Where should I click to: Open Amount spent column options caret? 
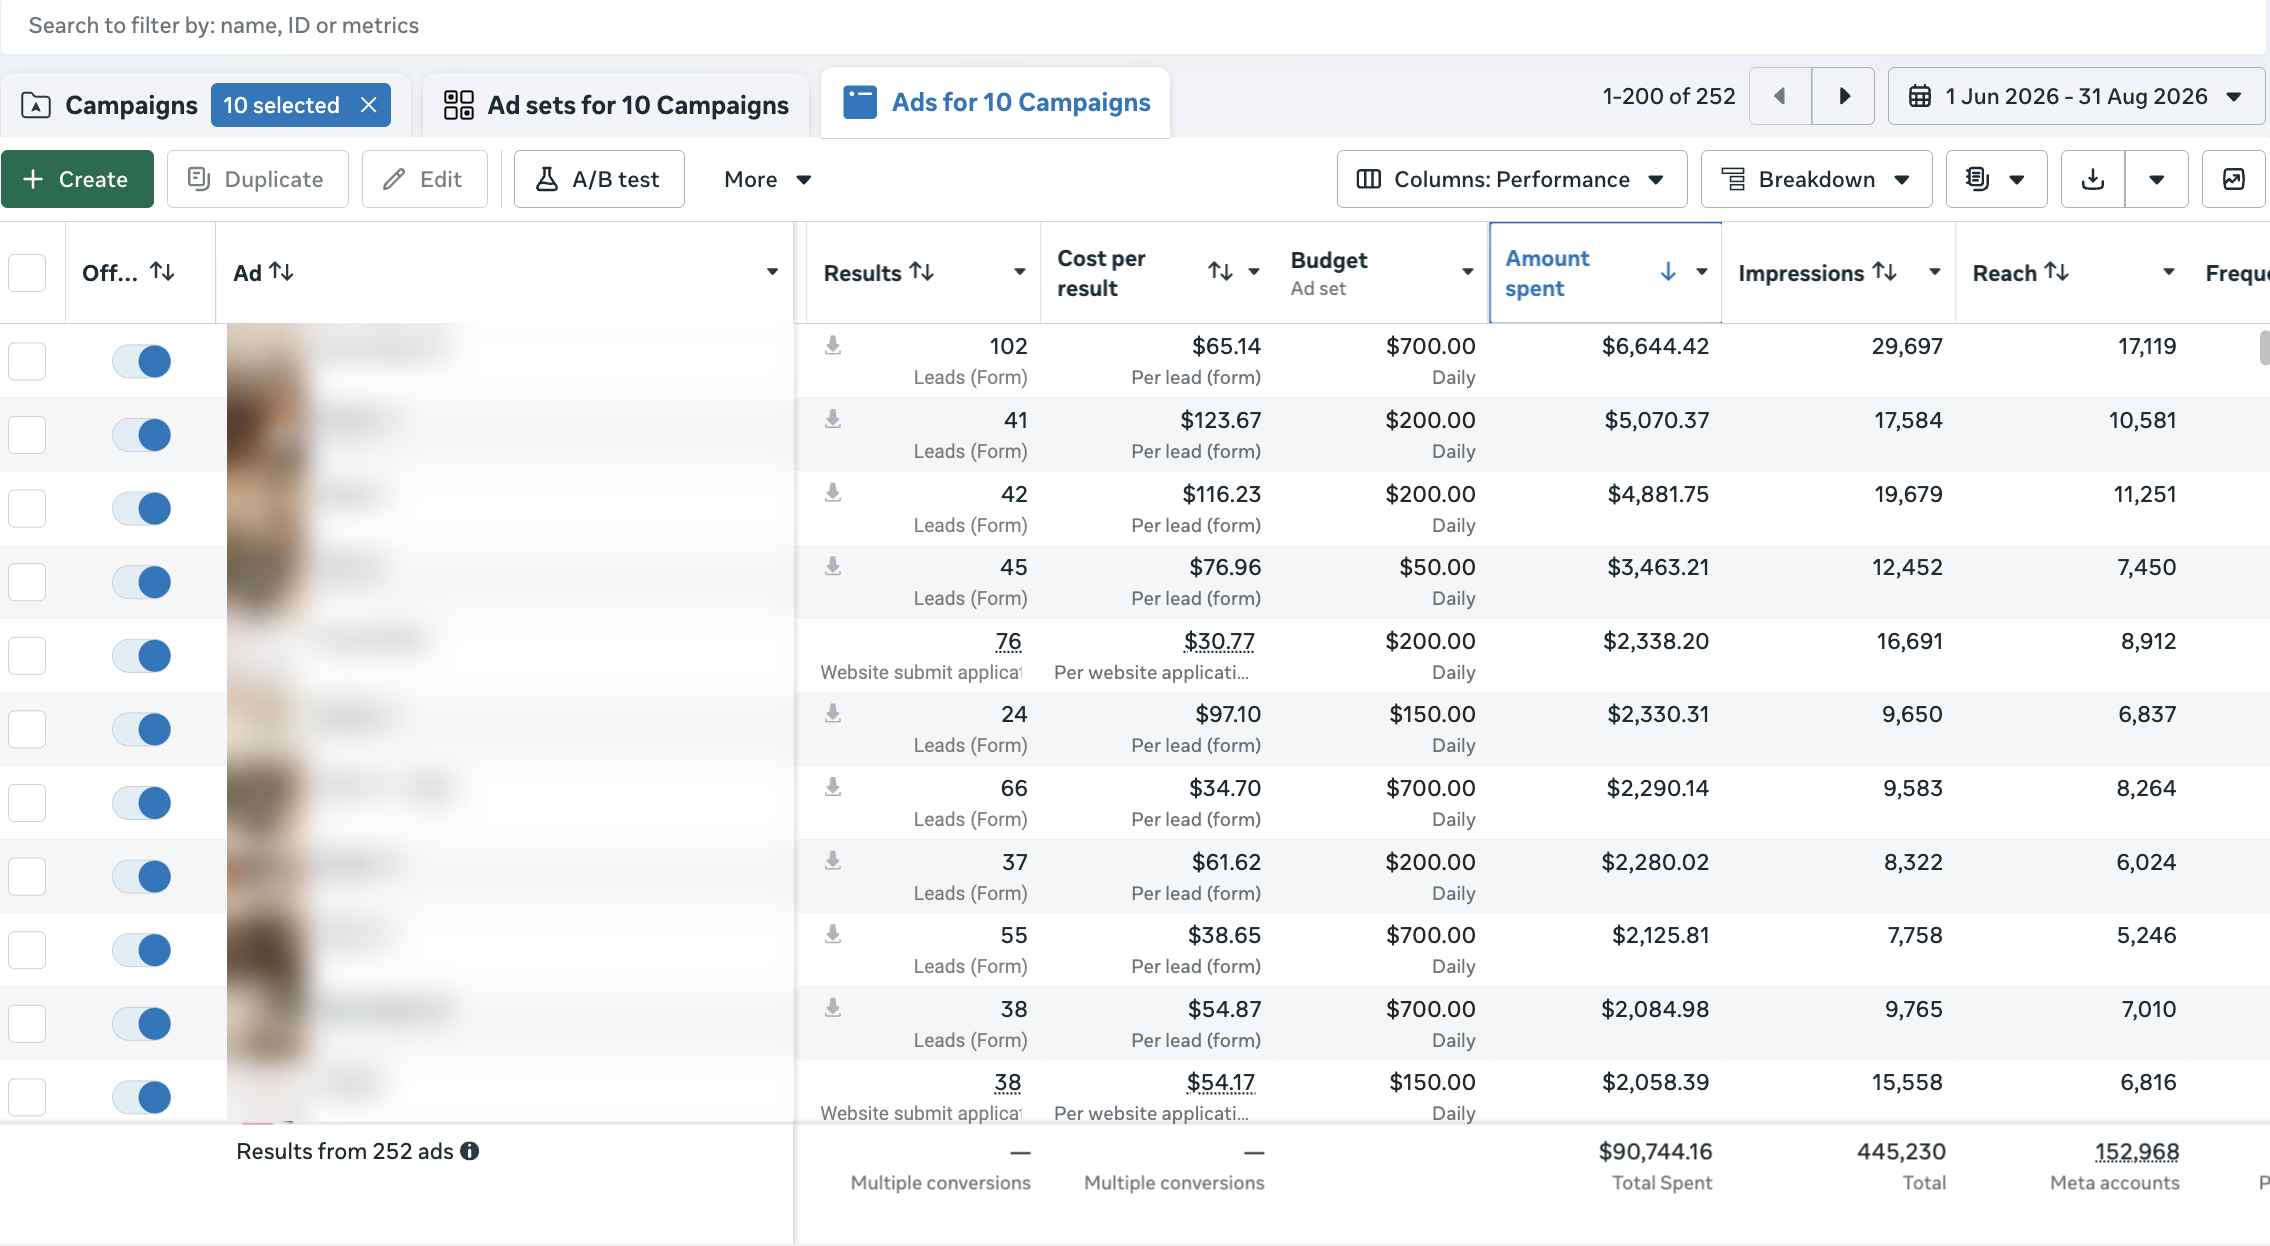click(1702, 272)
